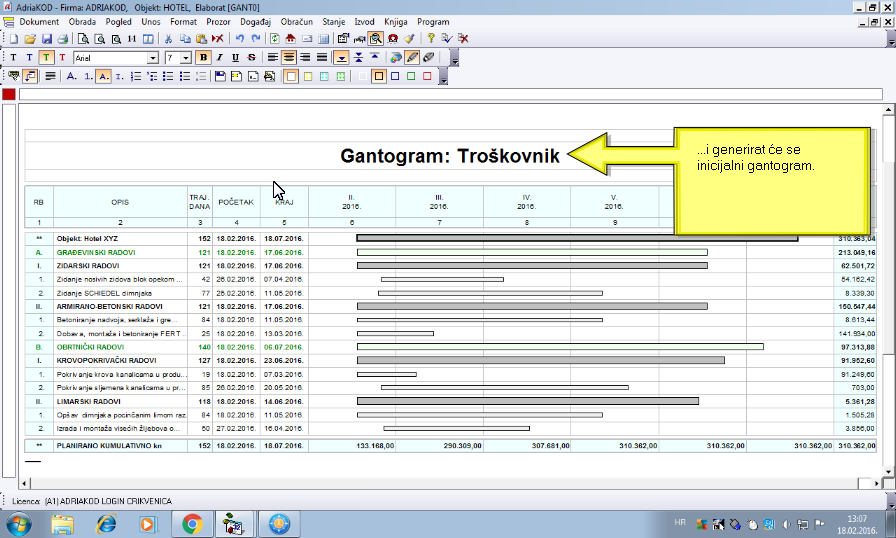Print the gantogram via the printer icon
896x538 pixels.
pyautogui.click(x=63, y=39)
